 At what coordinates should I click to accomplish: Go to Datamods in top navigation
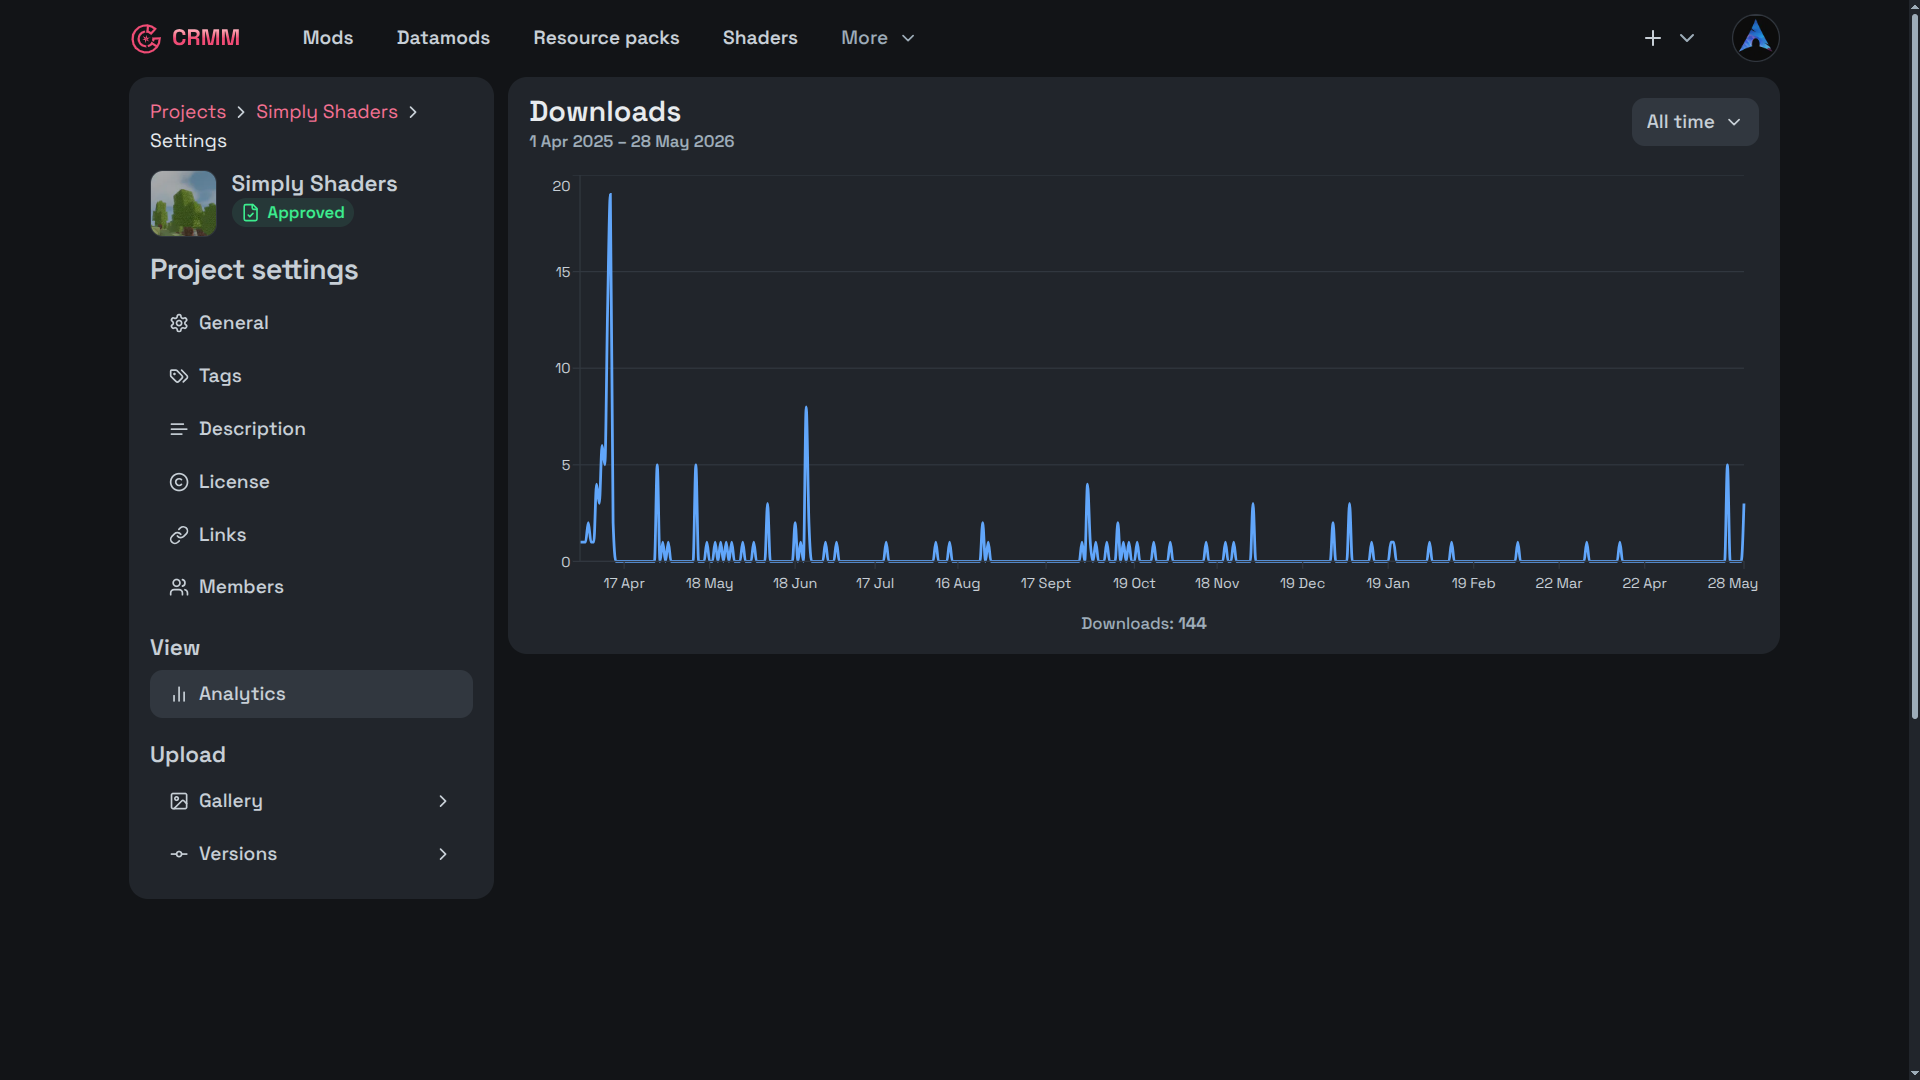pyautogui.click(x=443, y=38)
